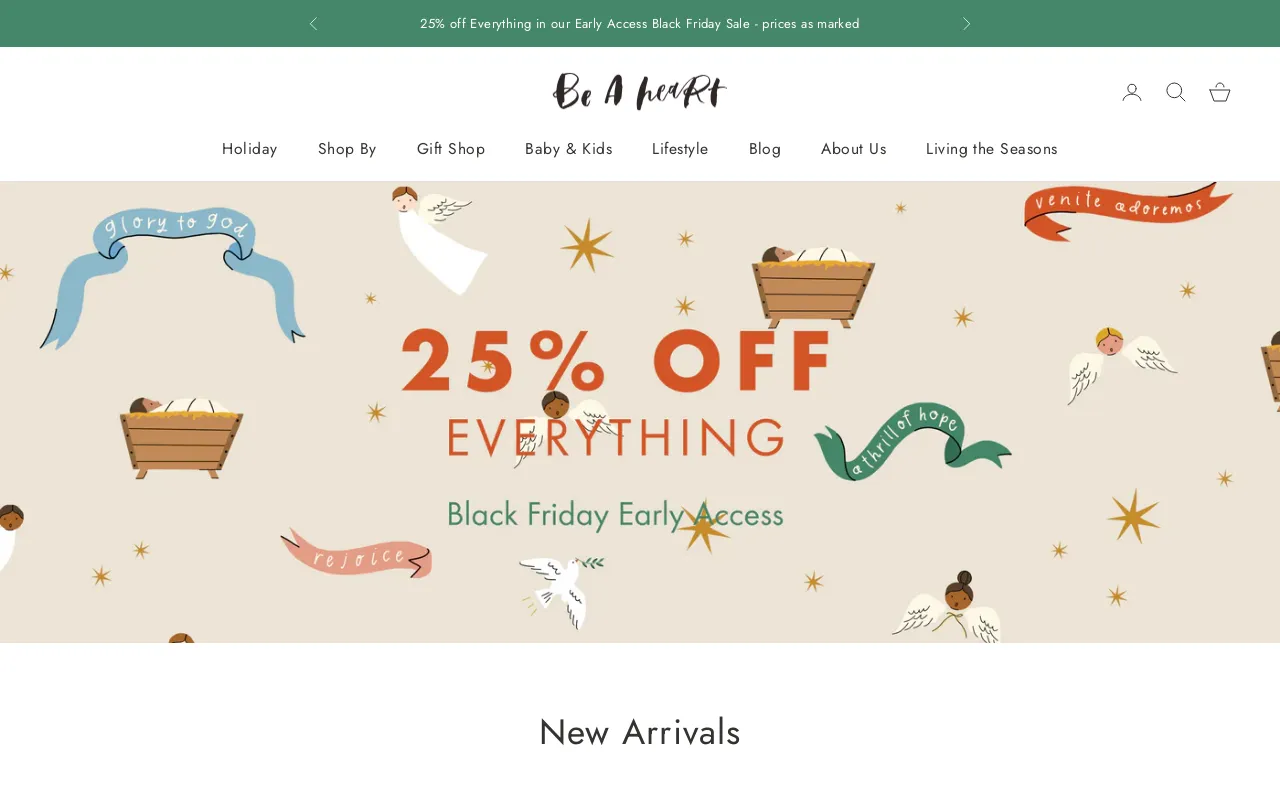Open Living the Seasons link

click(x=991, y=149)
